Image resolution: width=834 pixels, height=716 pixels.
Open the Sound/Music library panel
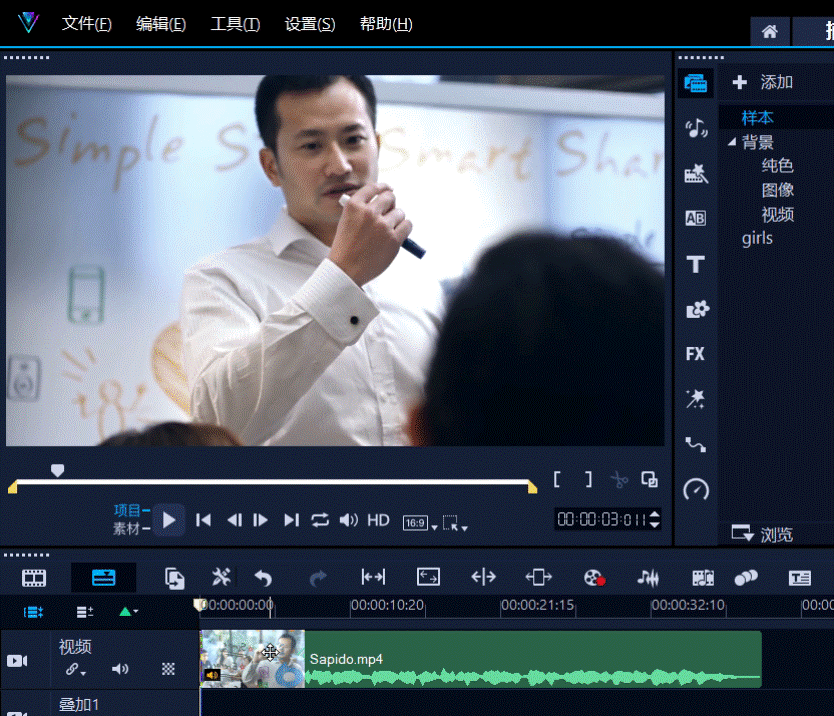click(696, 128)
